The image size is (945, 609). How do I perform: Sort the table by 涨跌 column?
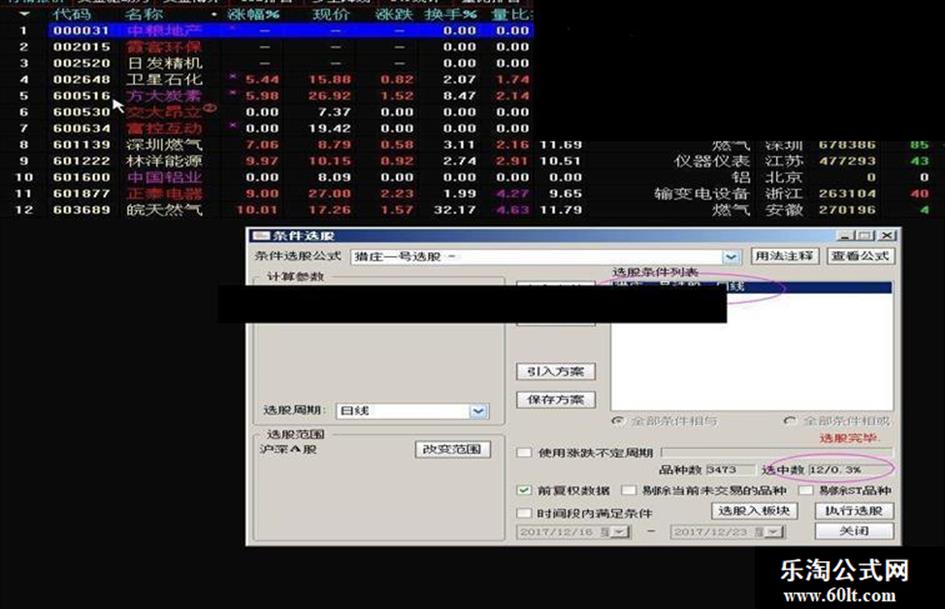[394, 14]
